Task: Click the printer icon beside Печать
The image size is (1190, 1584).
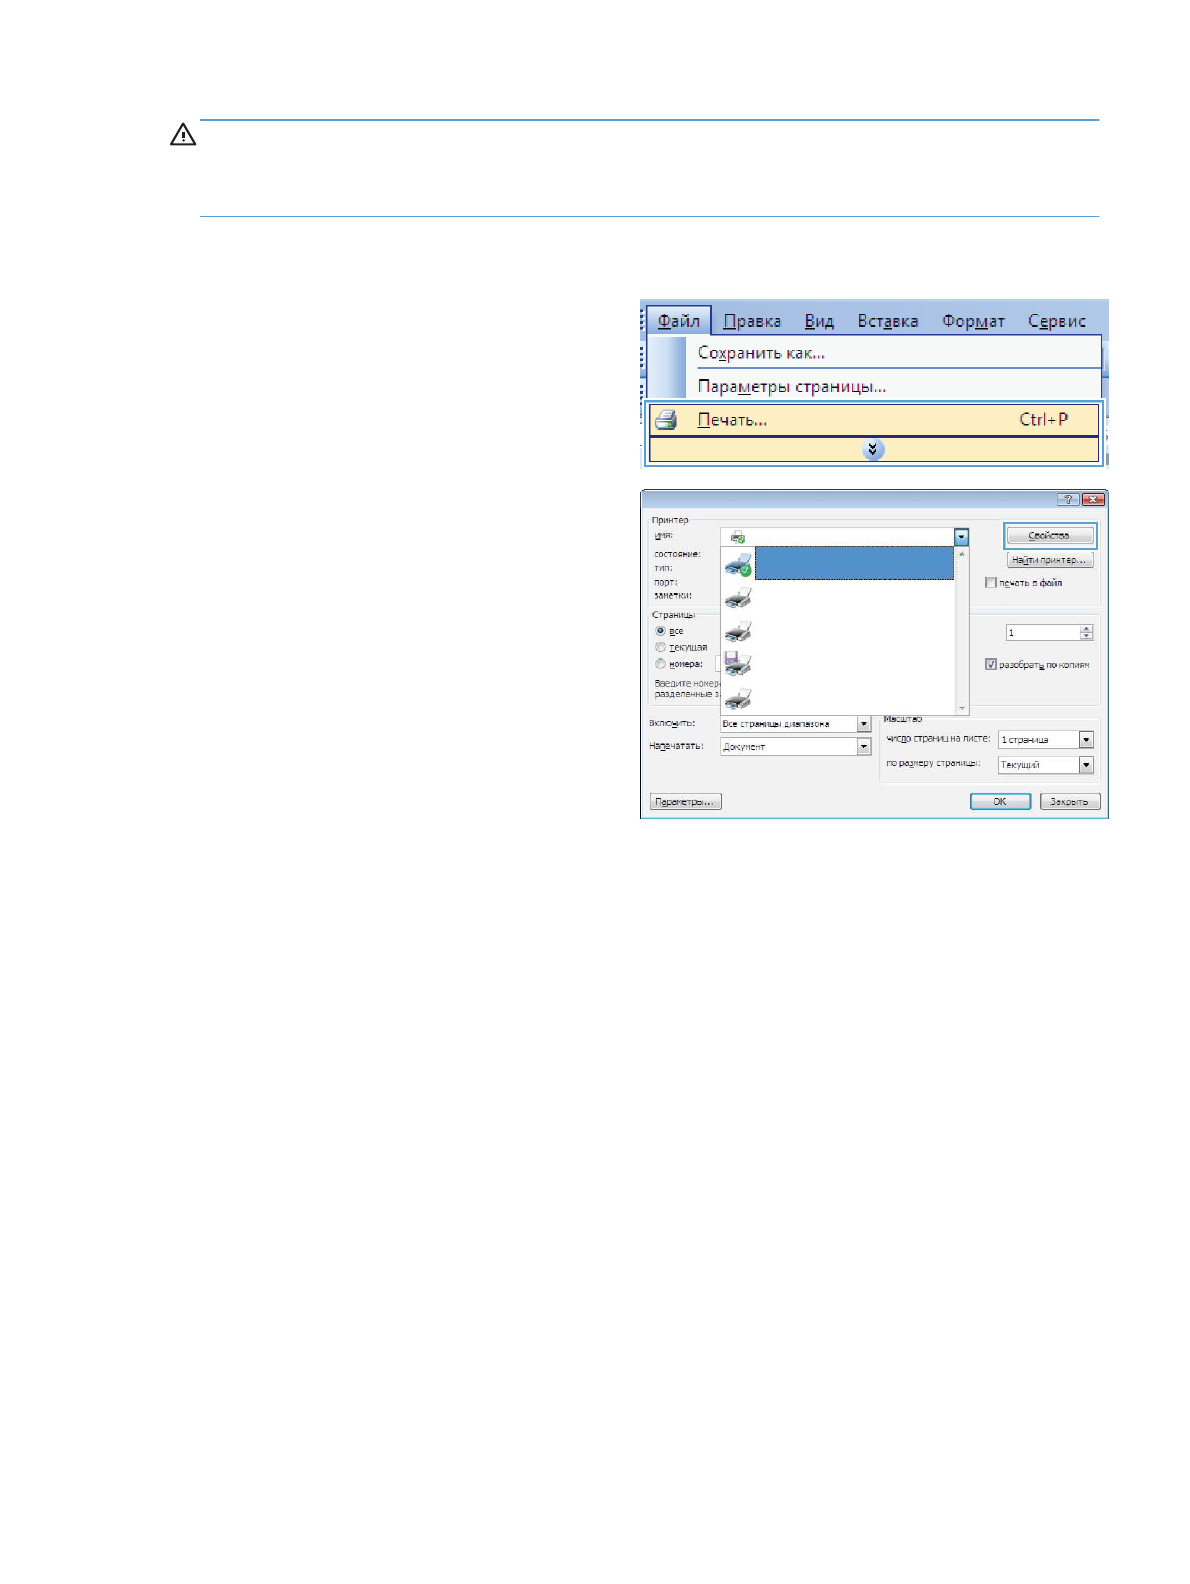Action: (x=666, y=420)
